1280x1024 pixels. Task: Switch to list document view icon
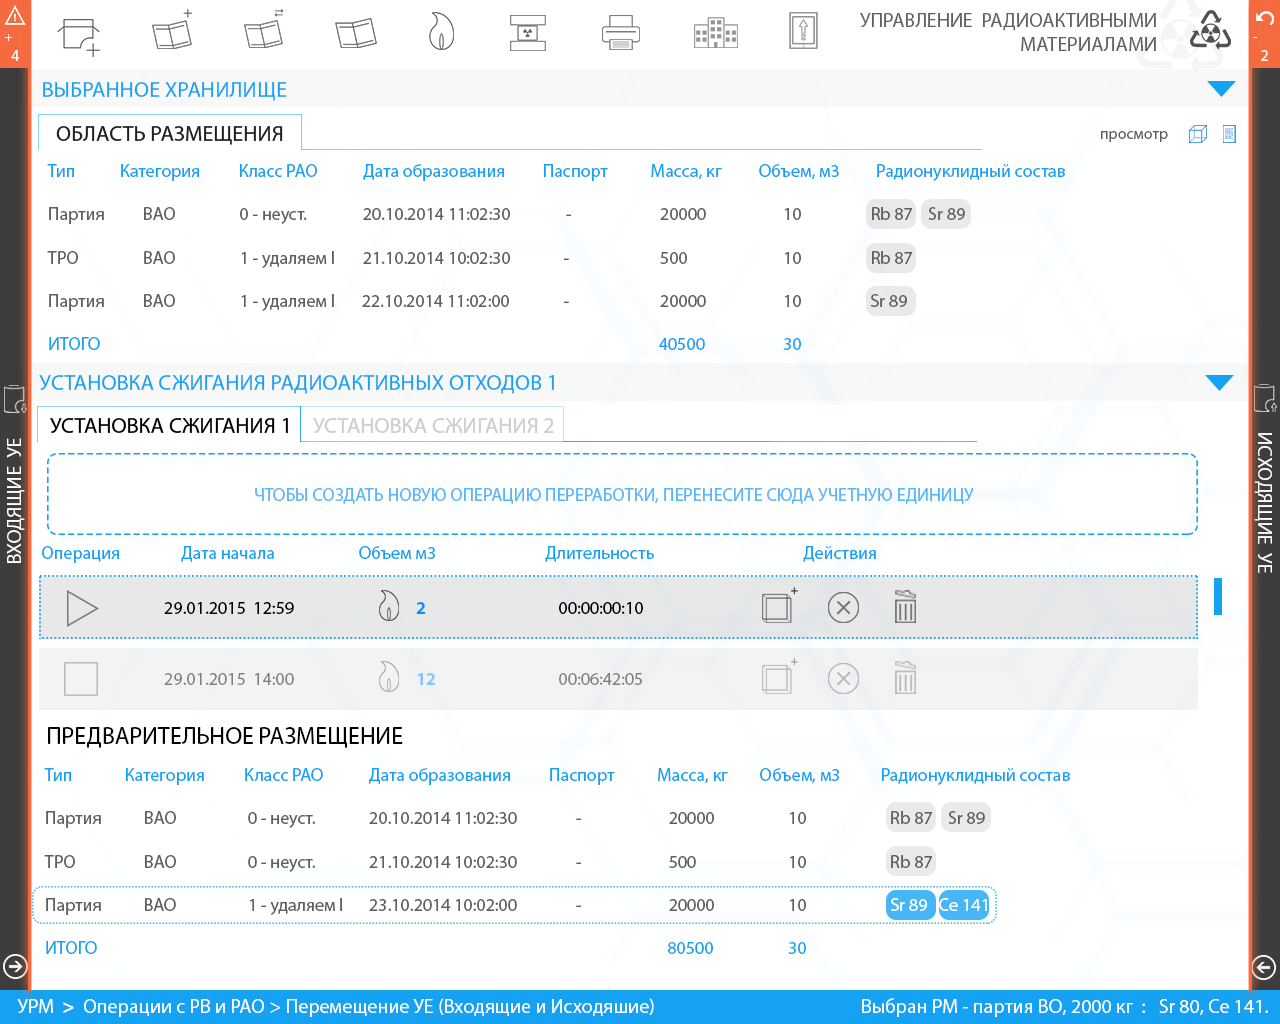coord(1230,134)
